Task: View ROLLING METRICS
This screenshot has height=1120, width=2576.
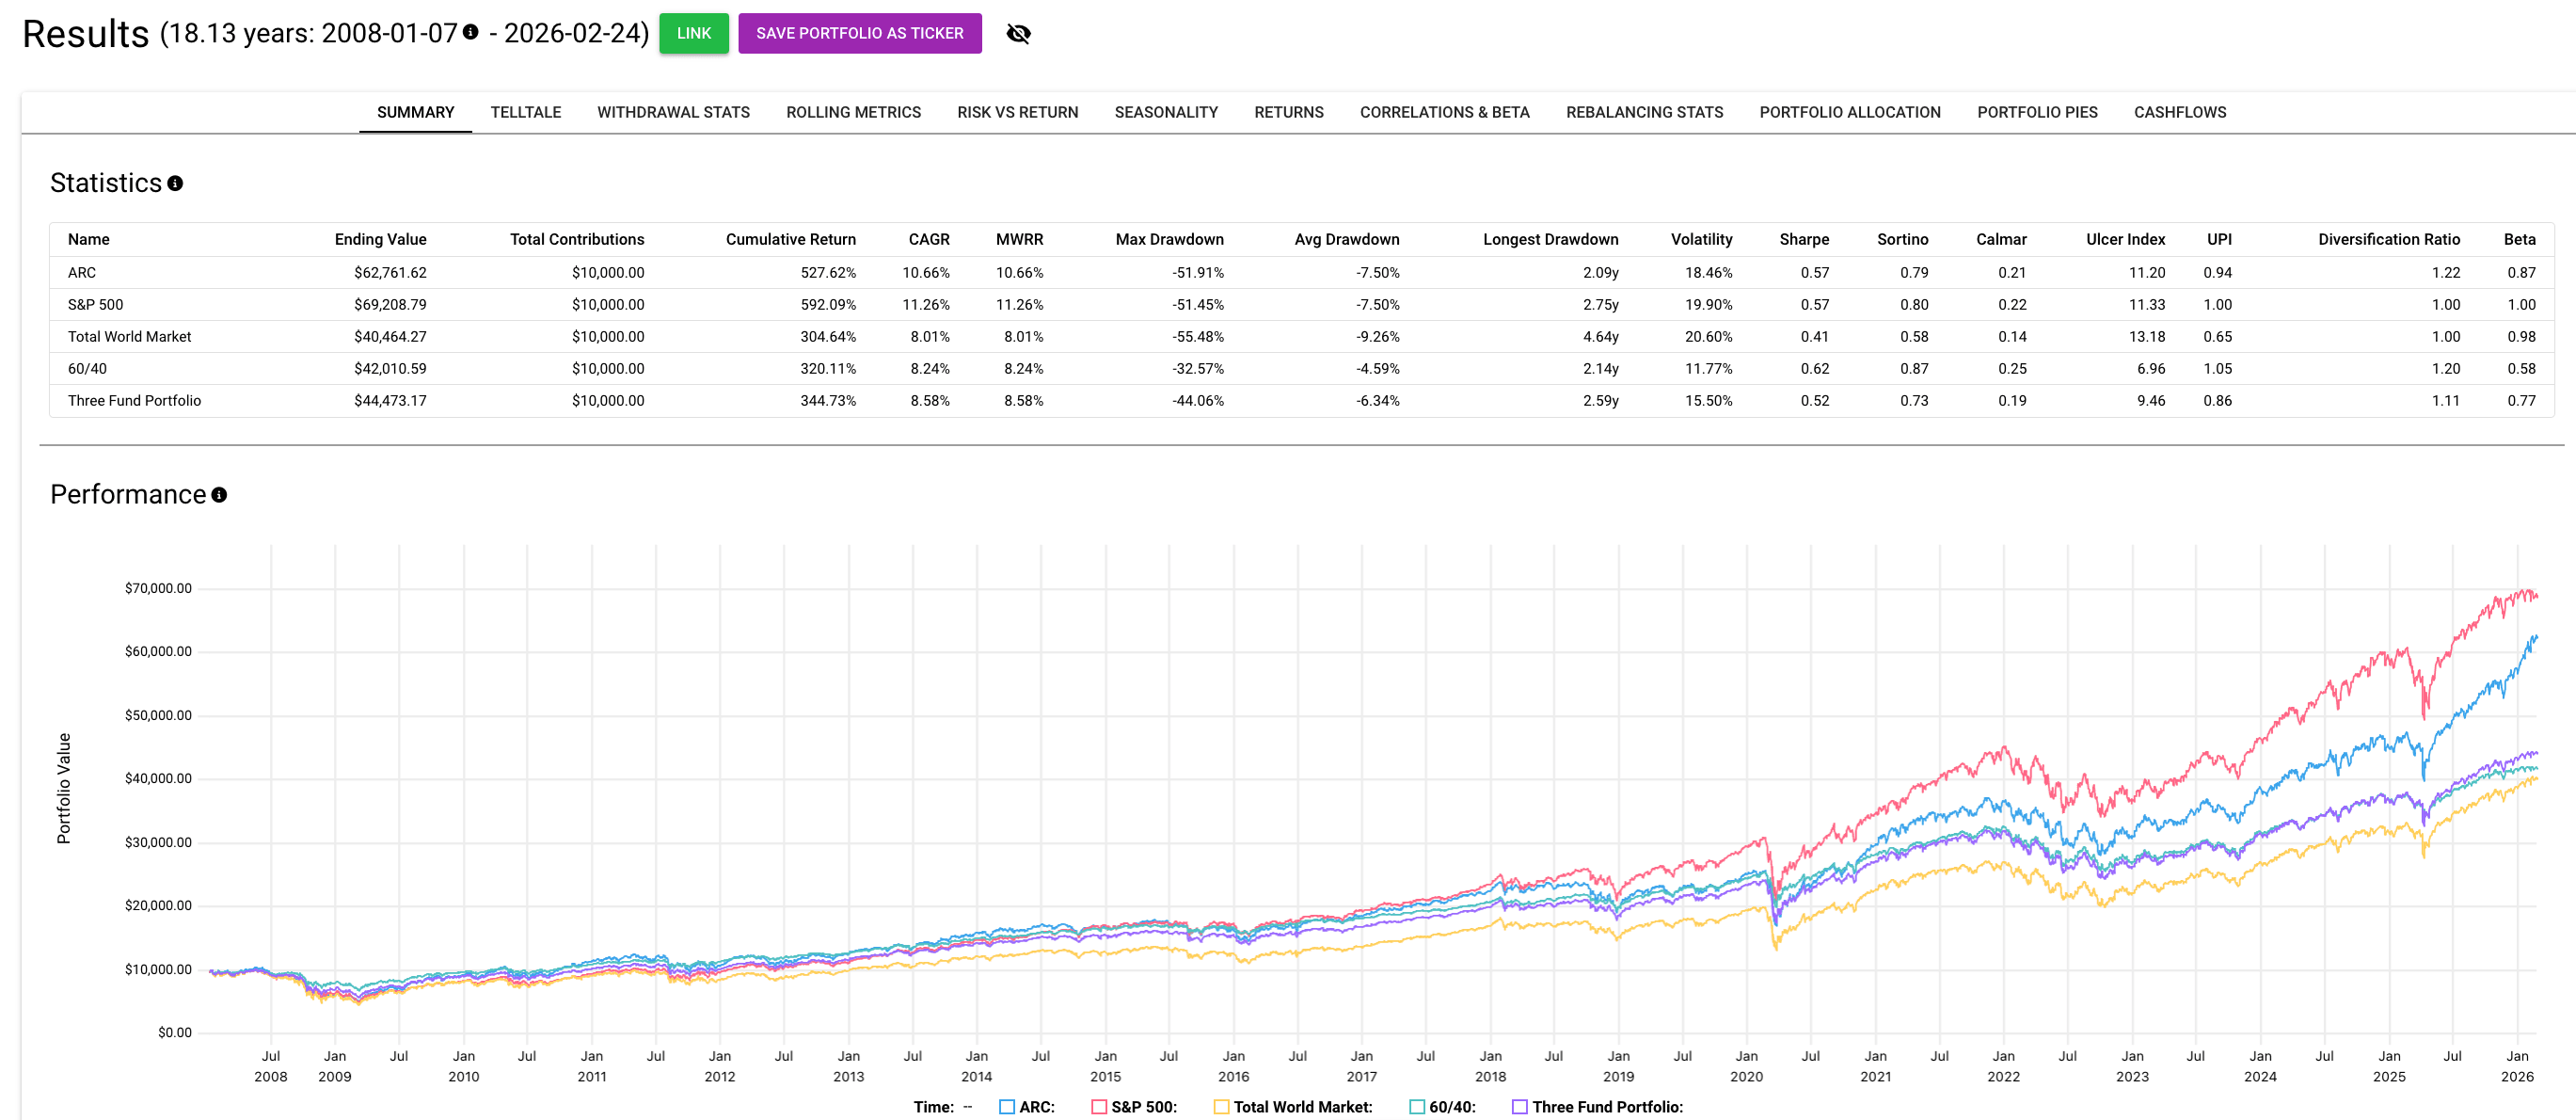Action: pyautogui.click(x=852, y=112)
